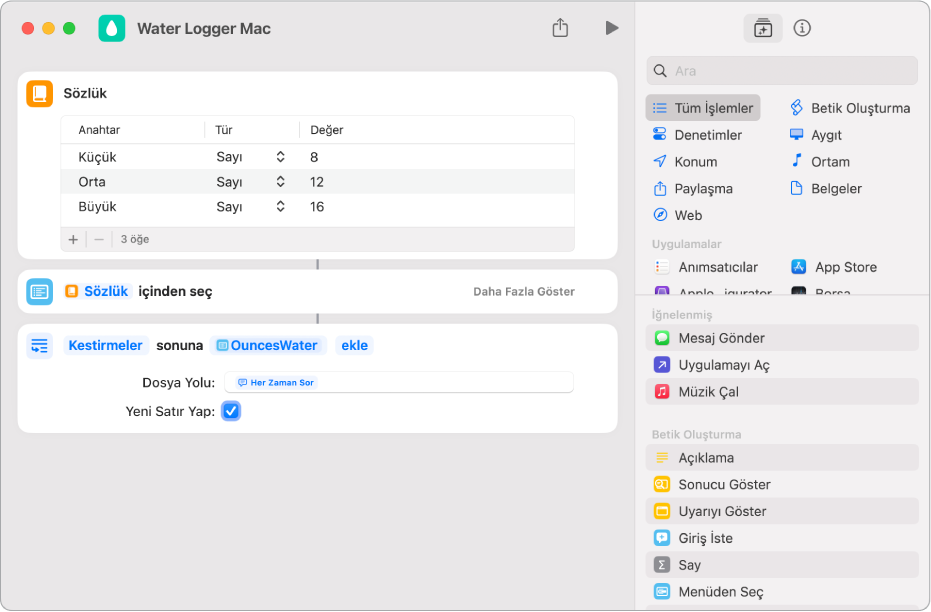Select the Orta key cell
The image size is (931, 612).
(92, 182)
